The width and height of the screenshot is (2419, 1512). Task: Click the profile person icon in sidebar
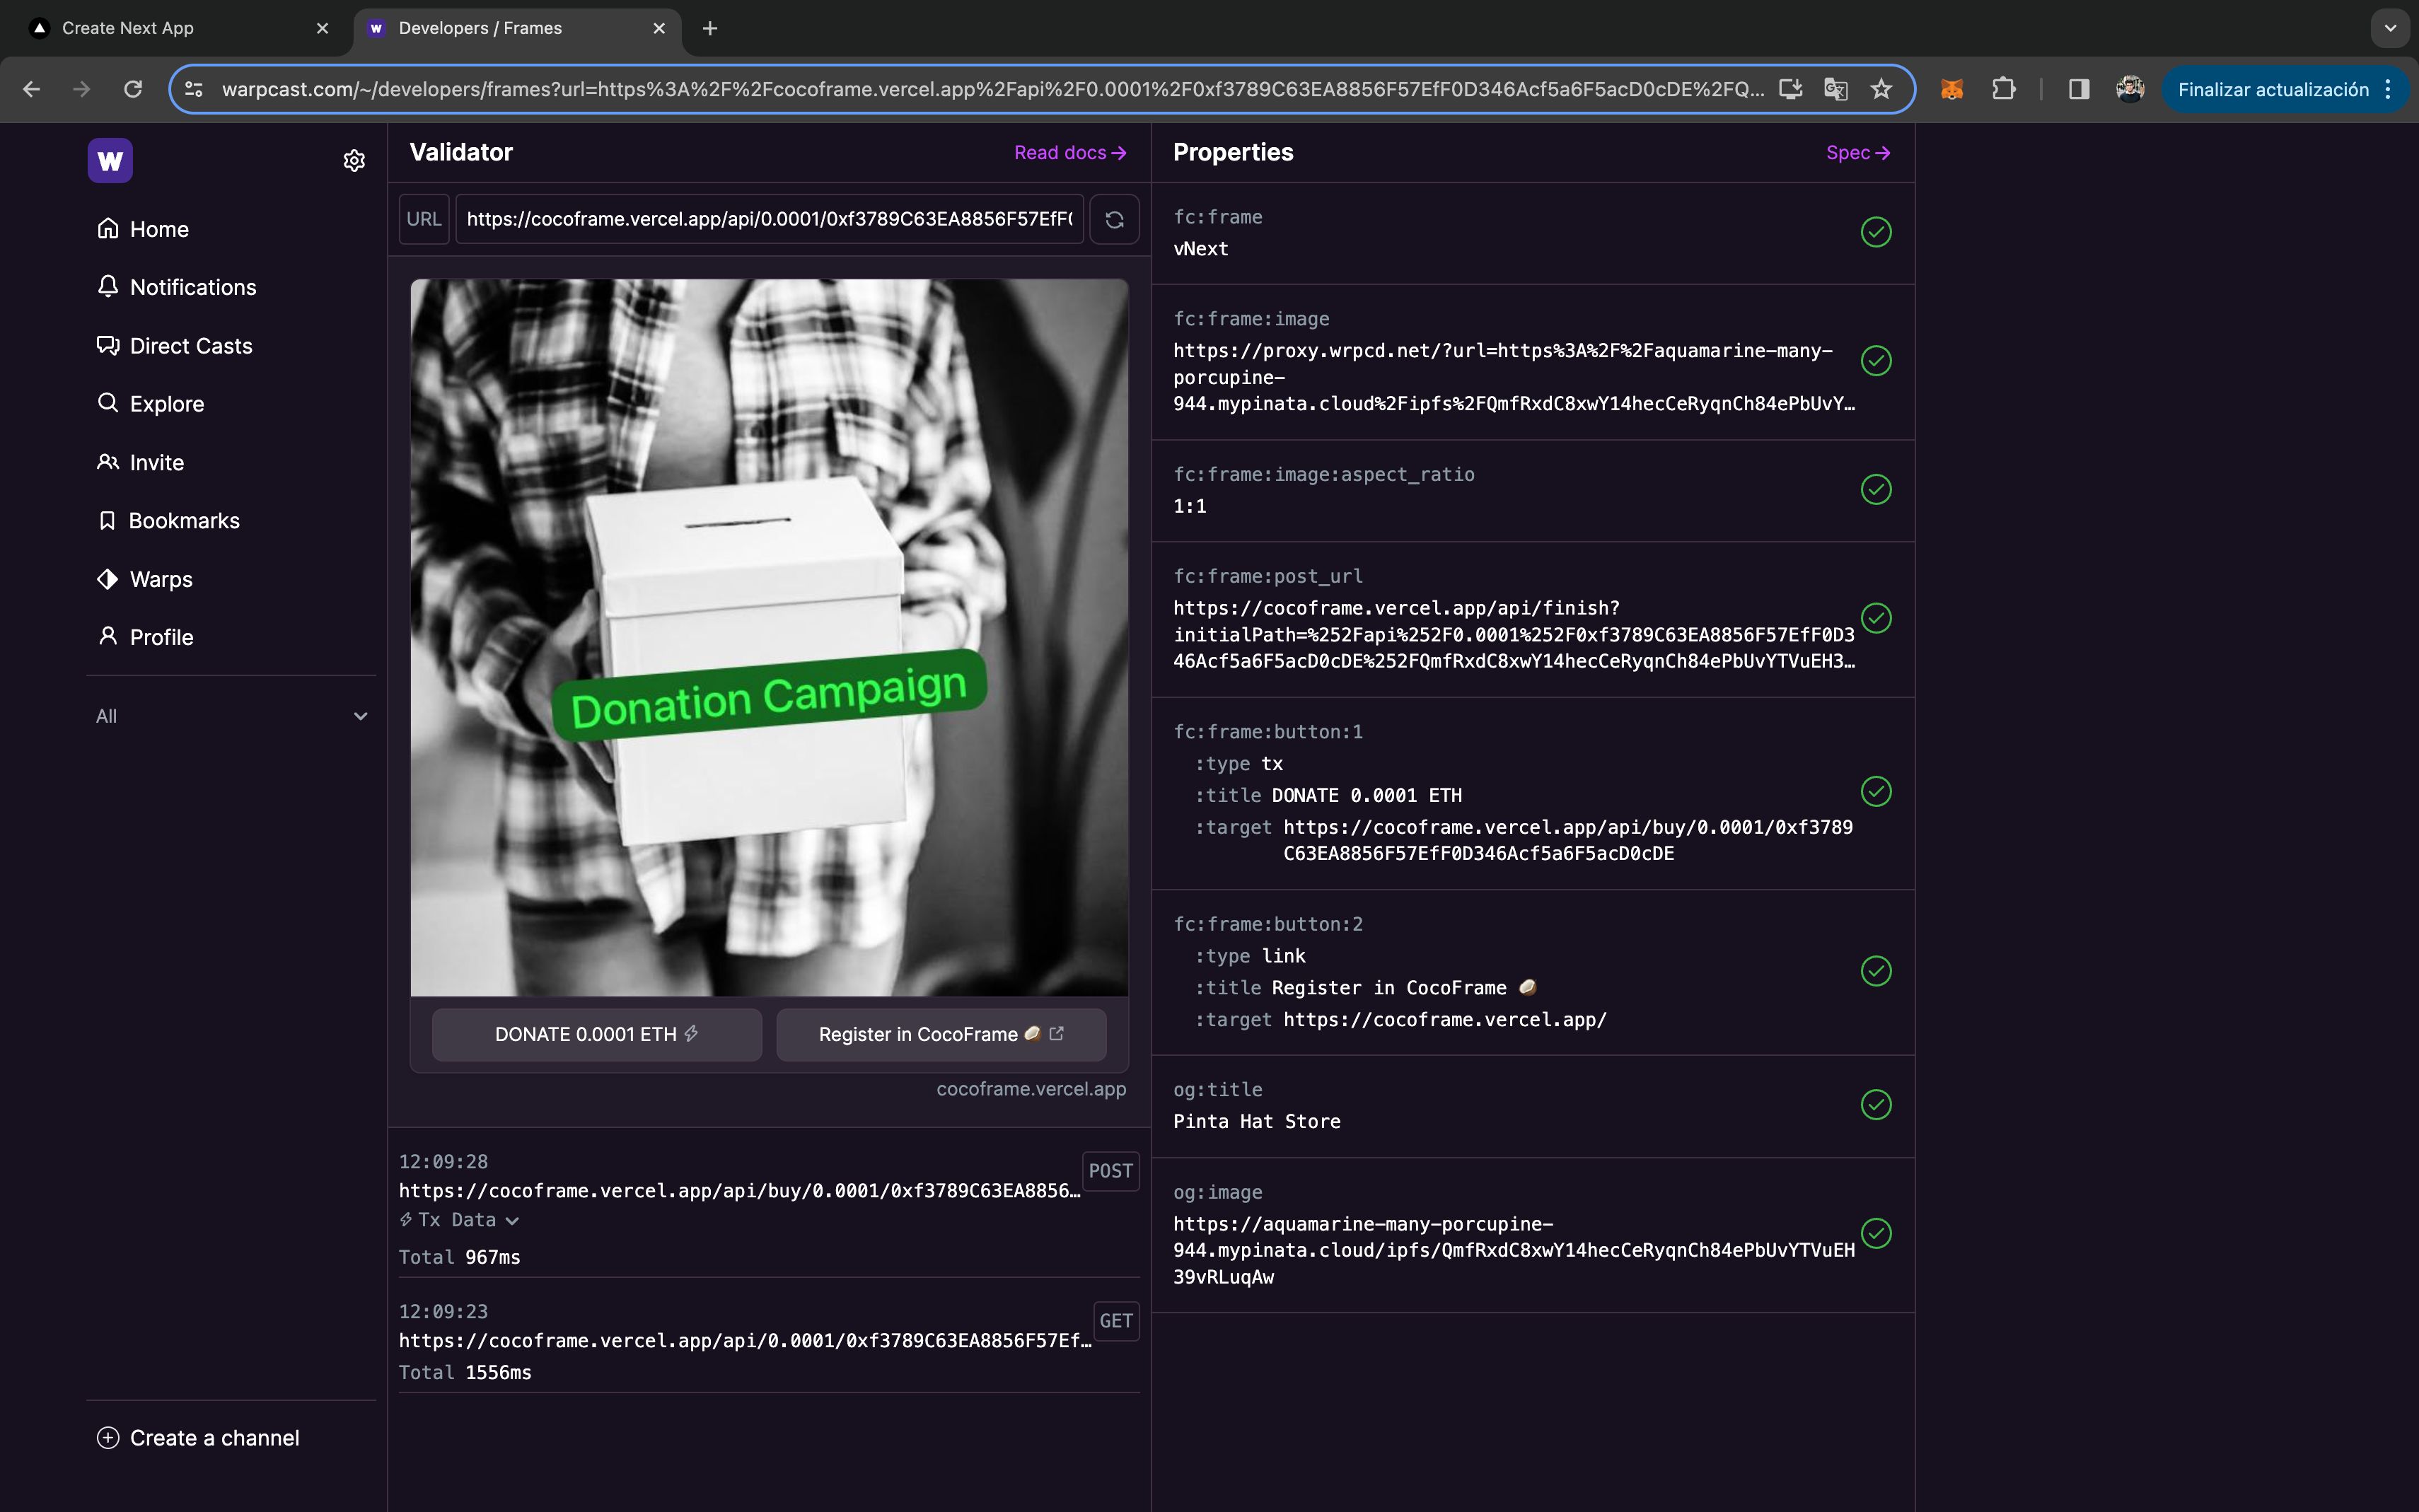pos(108,636)
